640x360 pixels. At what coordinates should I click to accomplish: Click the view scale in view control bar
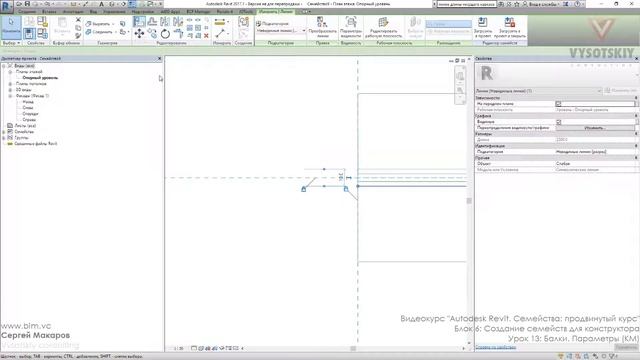pyautogui.click(x=178, y=348)
